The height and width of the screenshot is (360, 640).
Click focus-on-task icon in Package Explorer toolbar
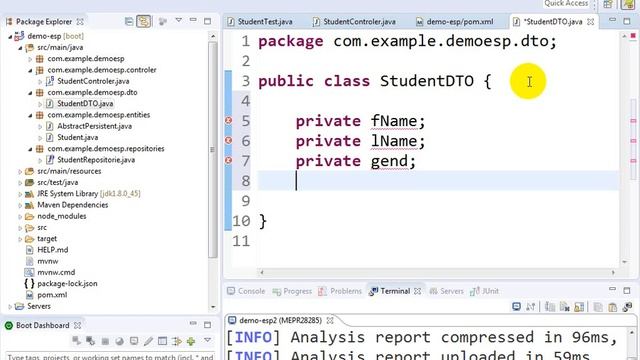(162, 21)
